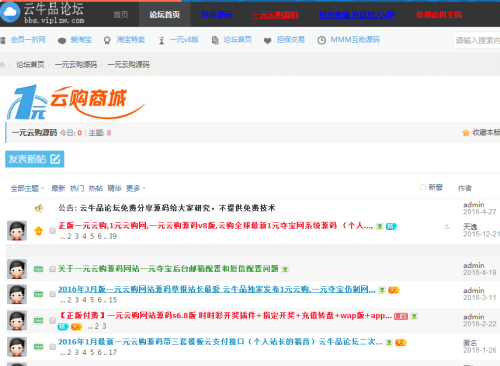Click the green thread icon on the 【正版付费】 row

pyautogui.click(x=39, y=320)
